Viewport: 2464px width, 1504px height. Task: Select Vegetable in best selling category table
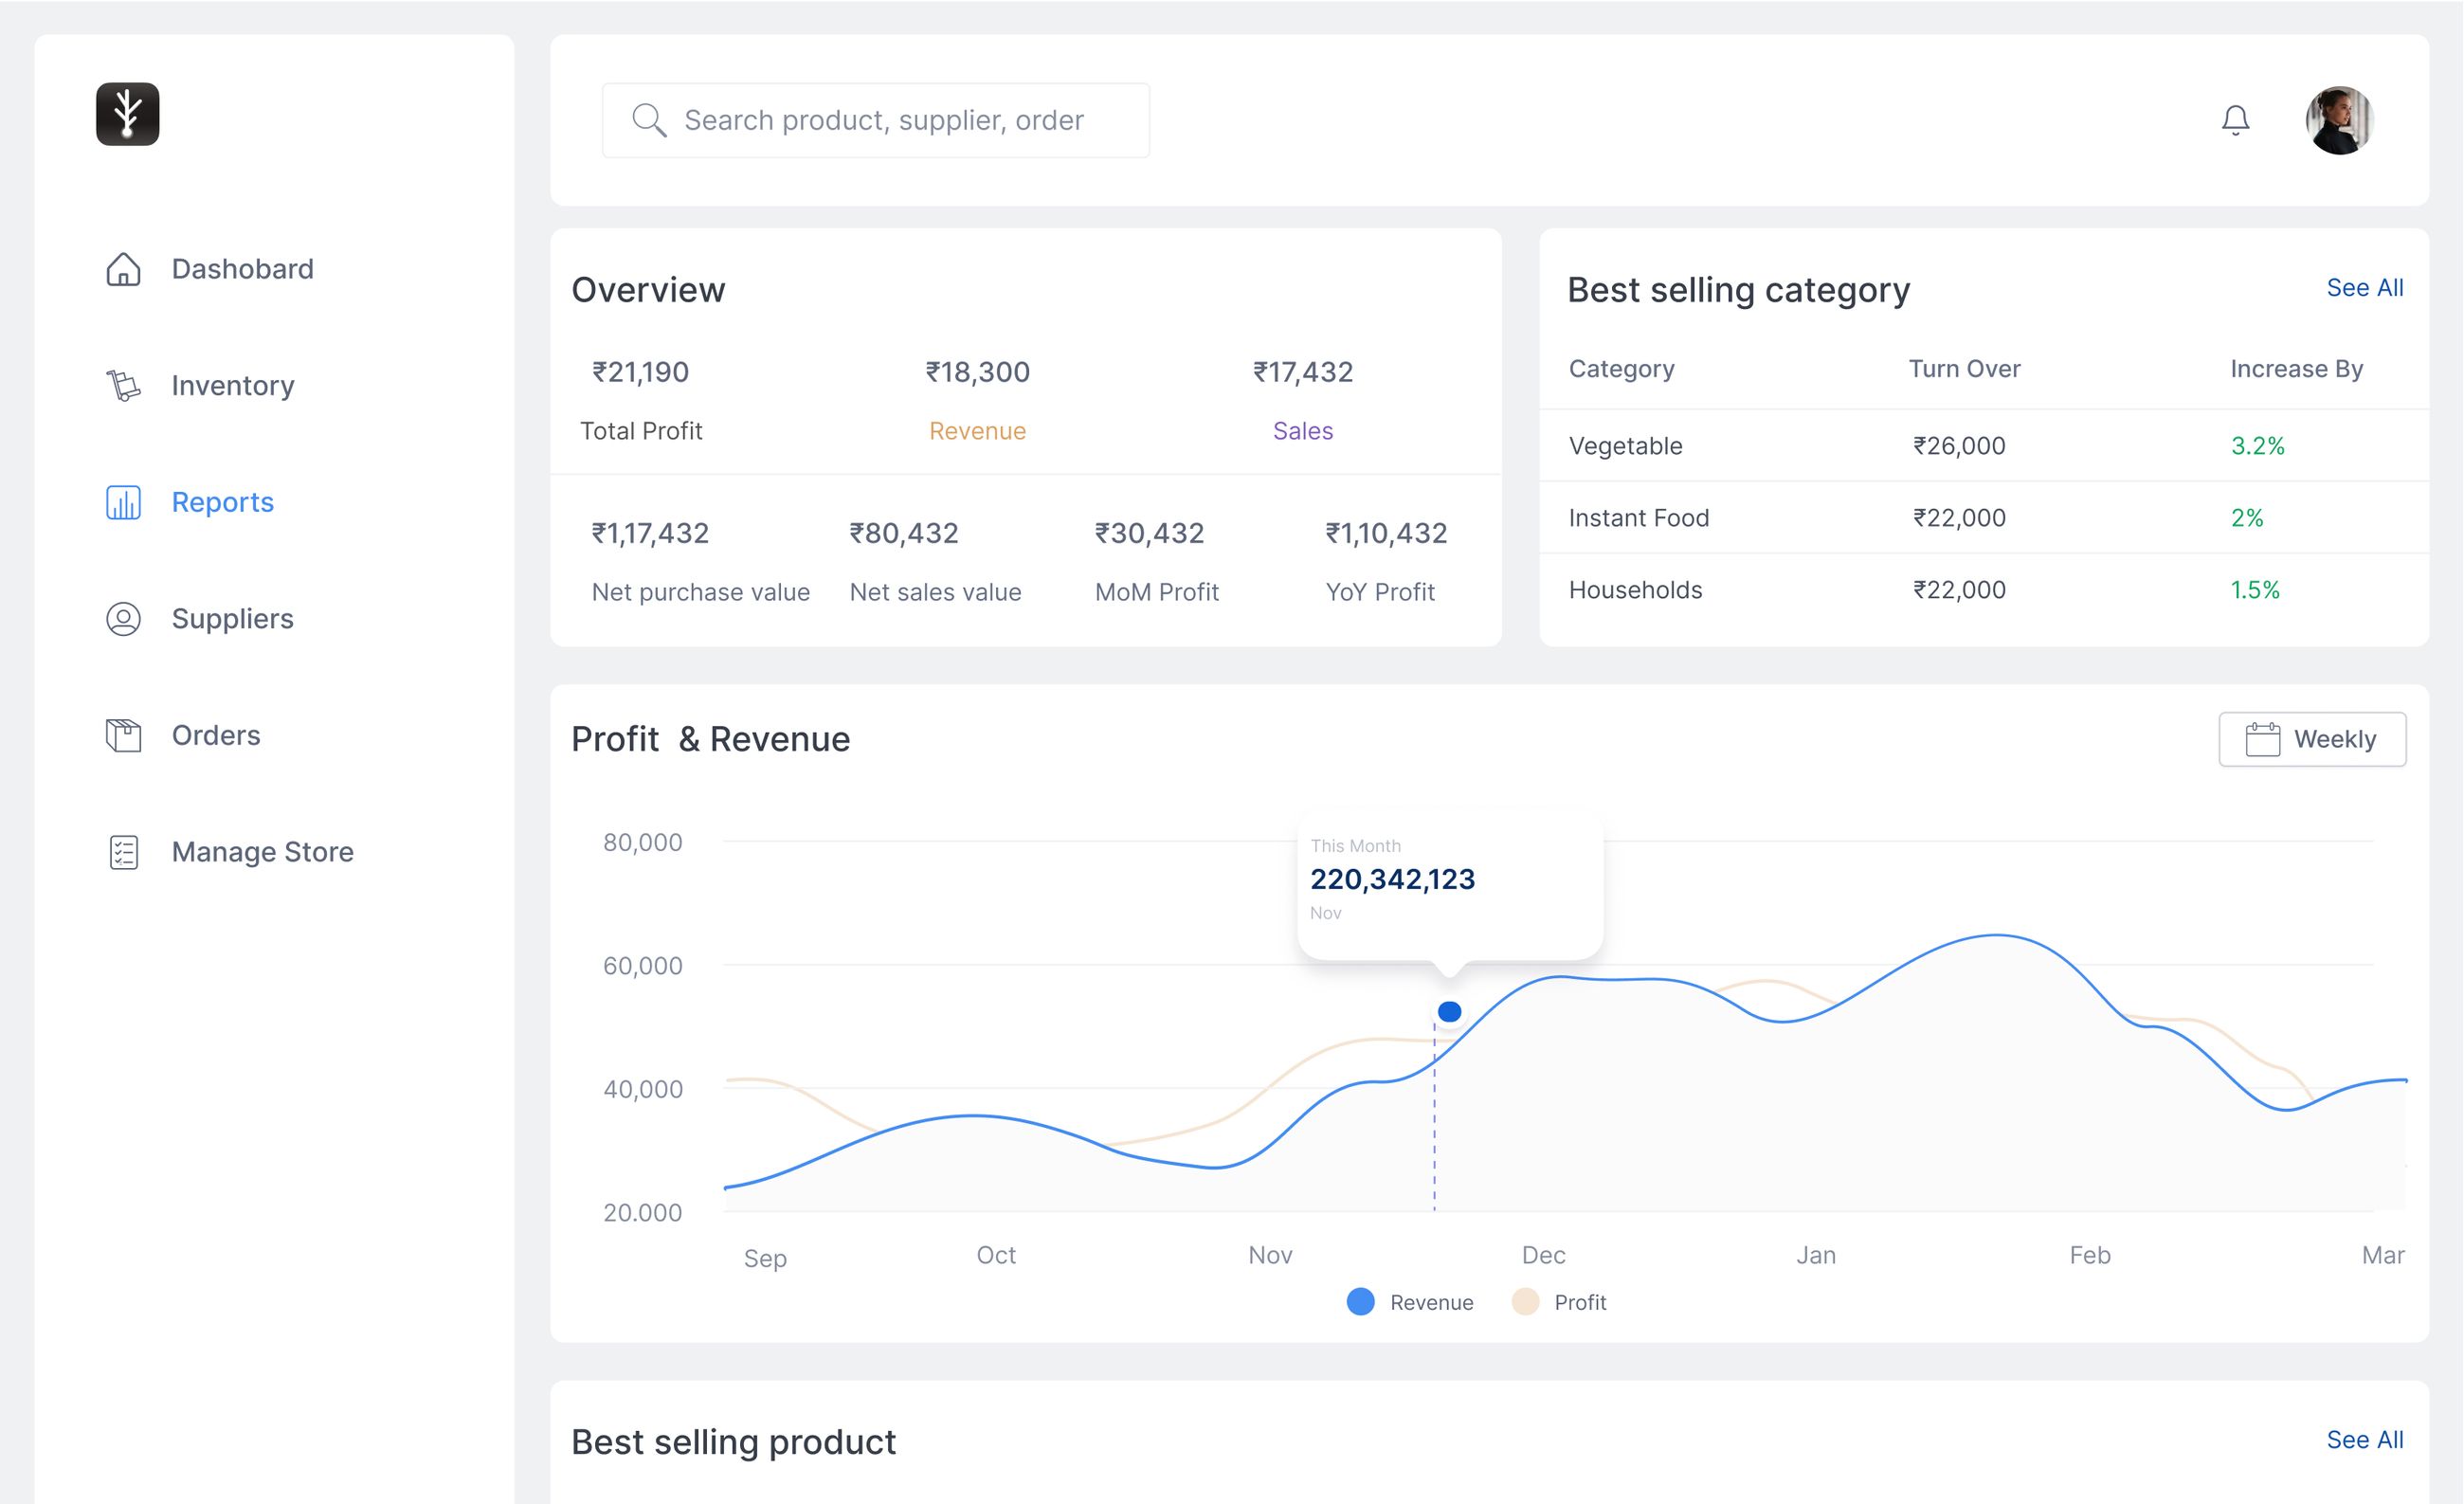(x=1625, y=446)
